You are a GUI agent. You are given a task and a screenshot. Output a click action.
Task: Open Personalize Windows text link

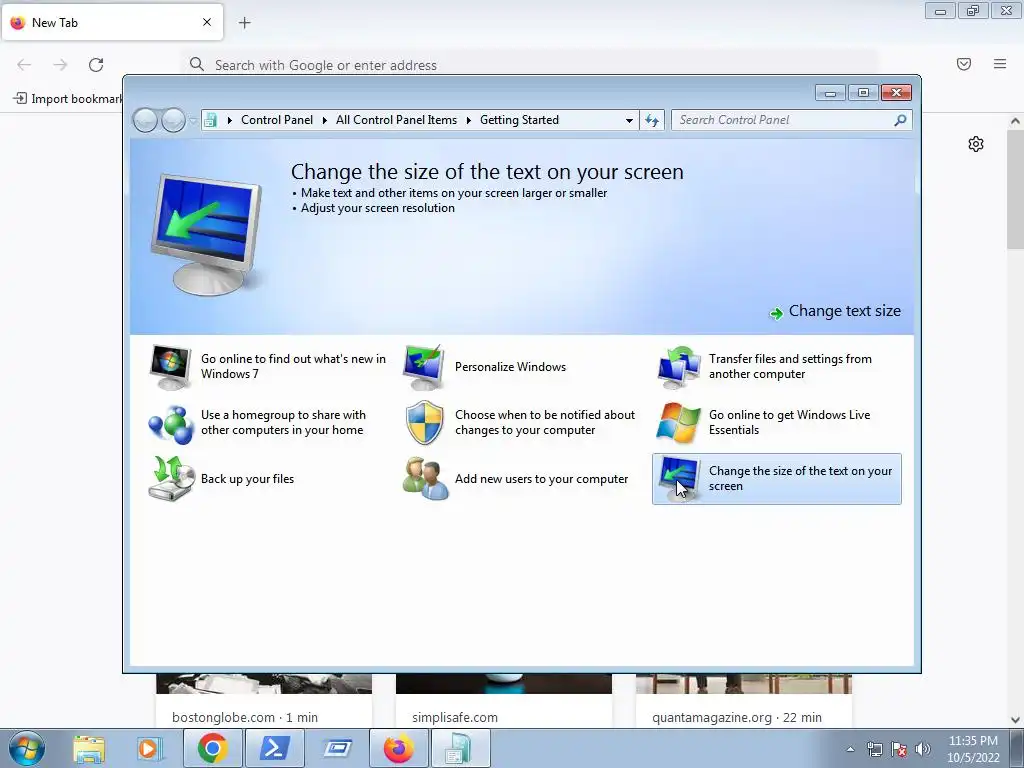coord(510,367)
